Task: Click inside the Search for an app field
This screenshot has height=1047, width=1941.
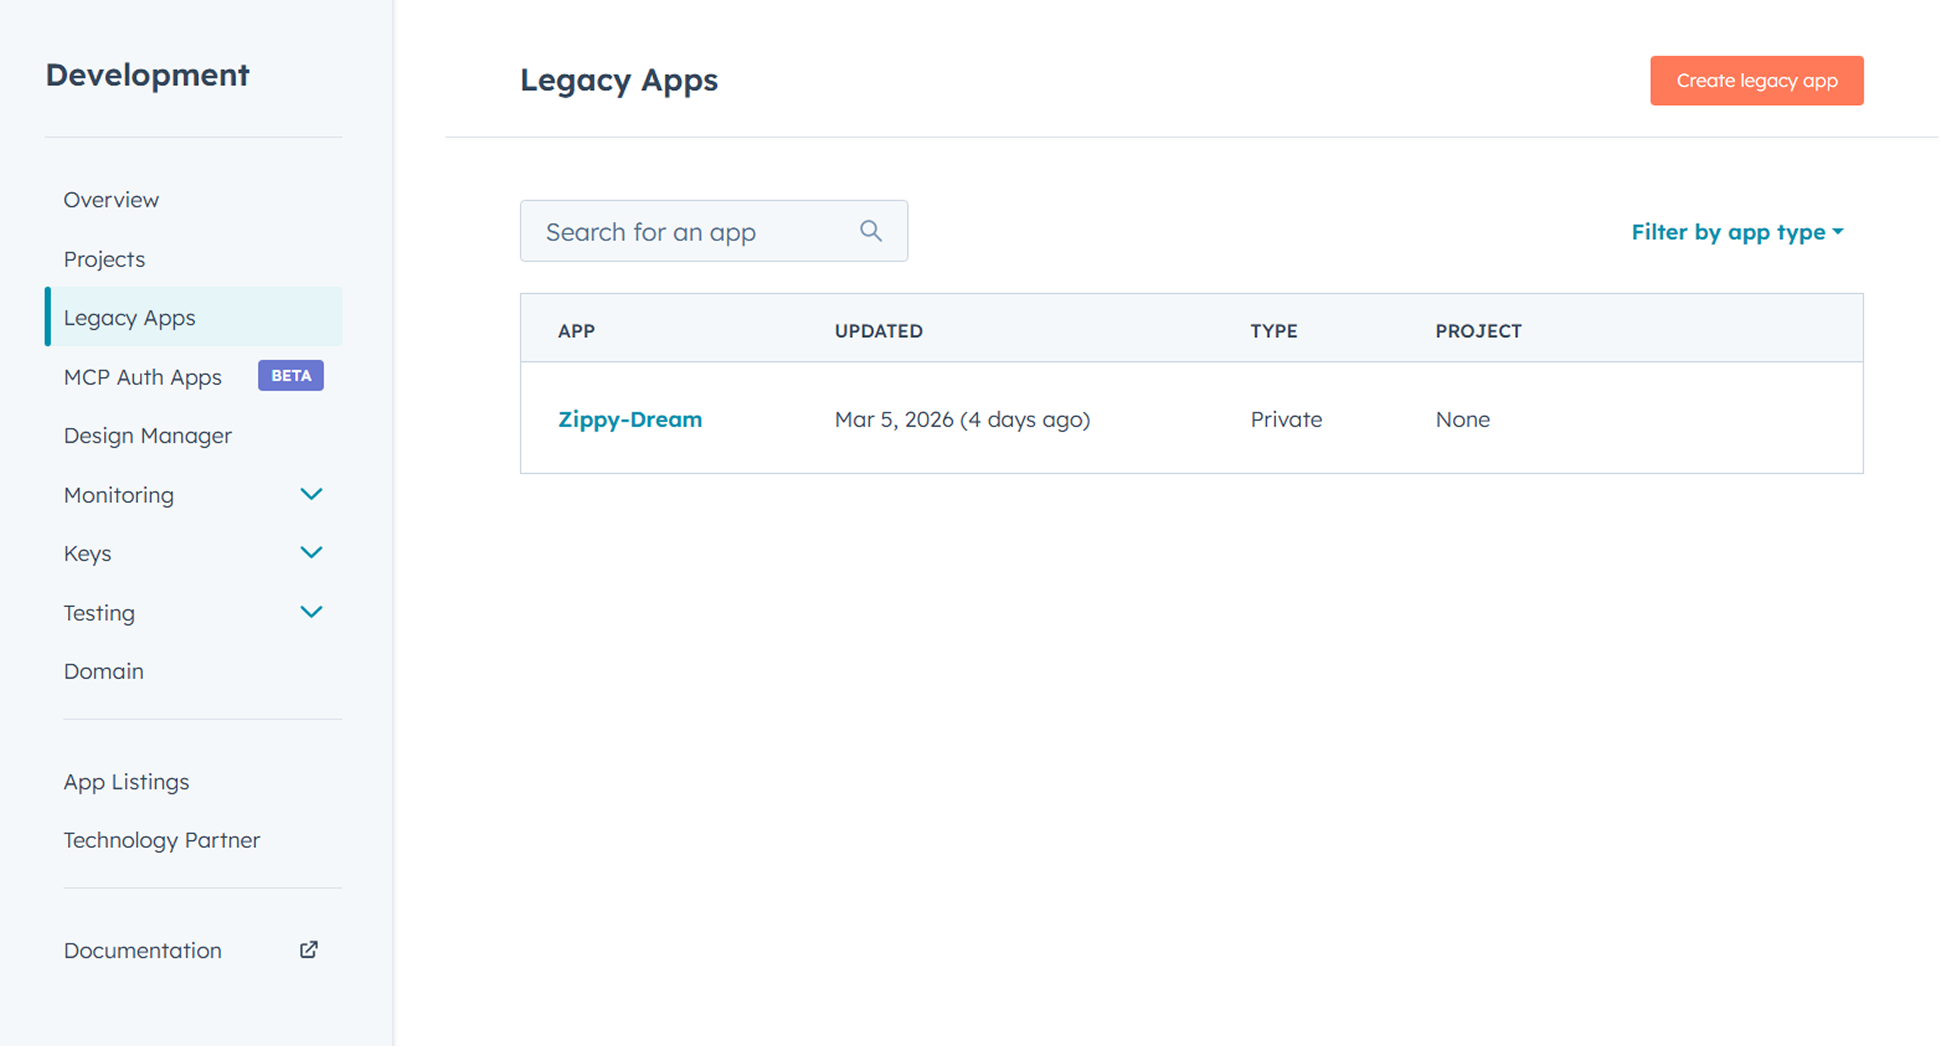Action: (x=690, y=231)
